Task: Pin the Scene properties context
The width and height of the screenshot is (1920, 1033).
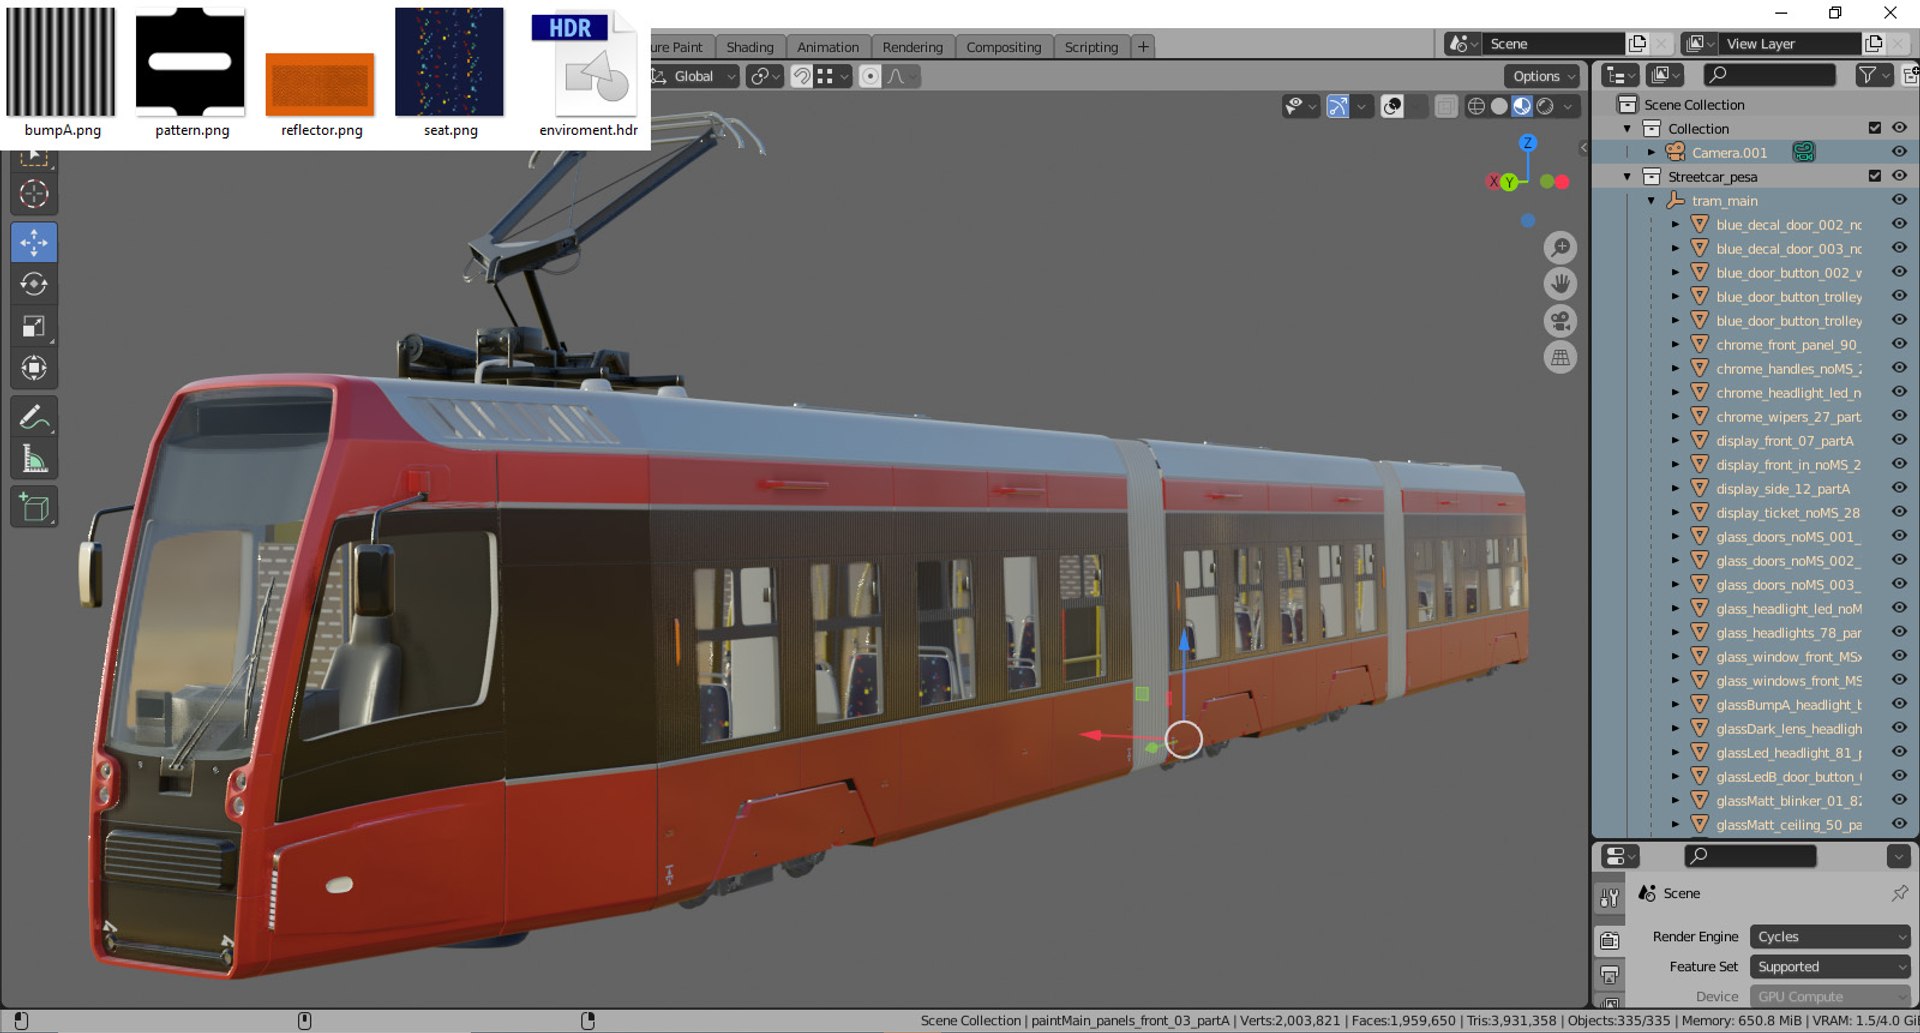Action: click(x=1899, y=893)
